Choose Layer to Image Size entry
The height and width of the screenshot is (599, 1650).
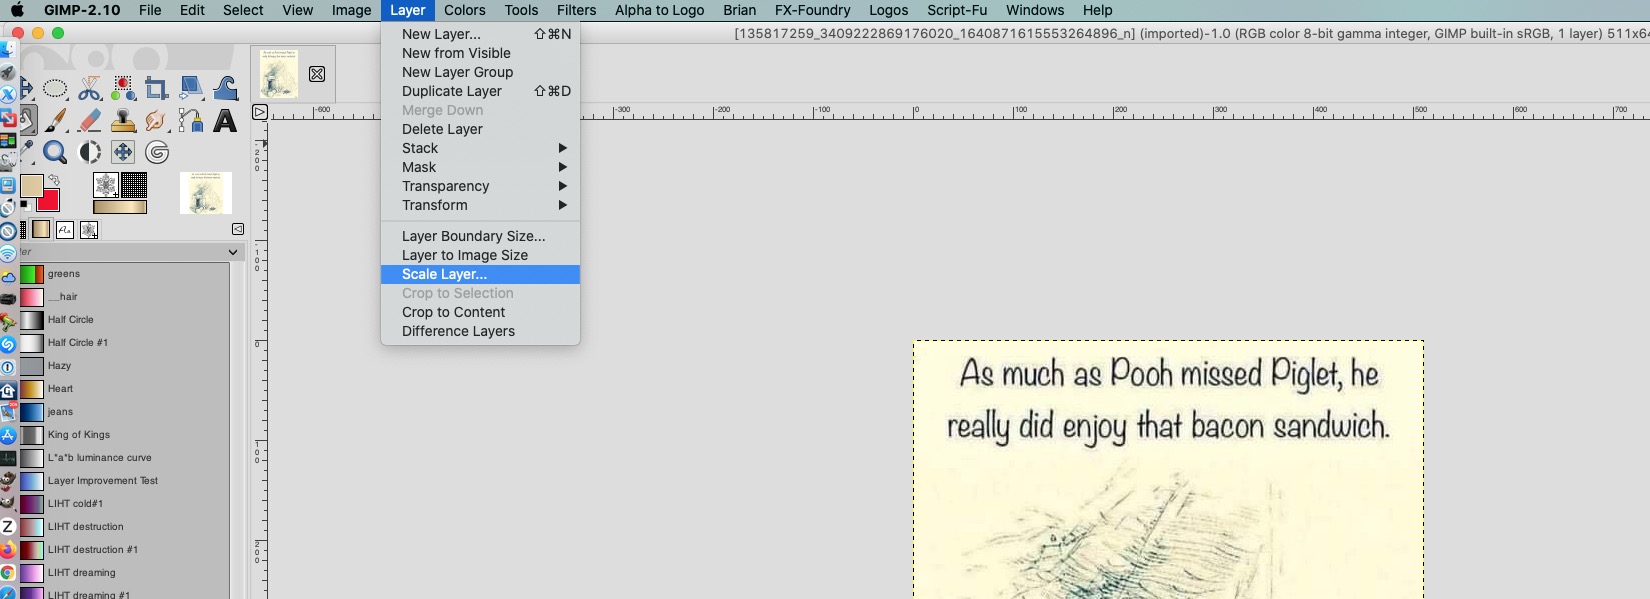coord(480,255)
